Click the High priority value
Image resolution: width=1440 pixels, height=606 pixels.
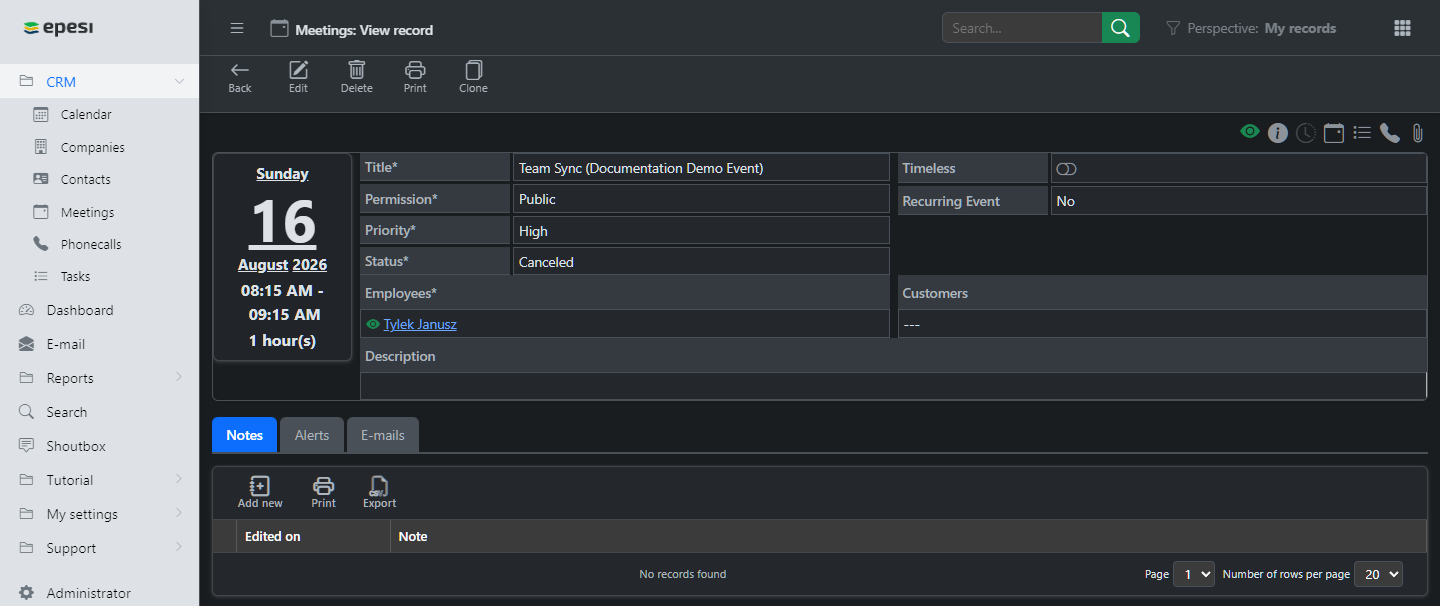point(533,231)
